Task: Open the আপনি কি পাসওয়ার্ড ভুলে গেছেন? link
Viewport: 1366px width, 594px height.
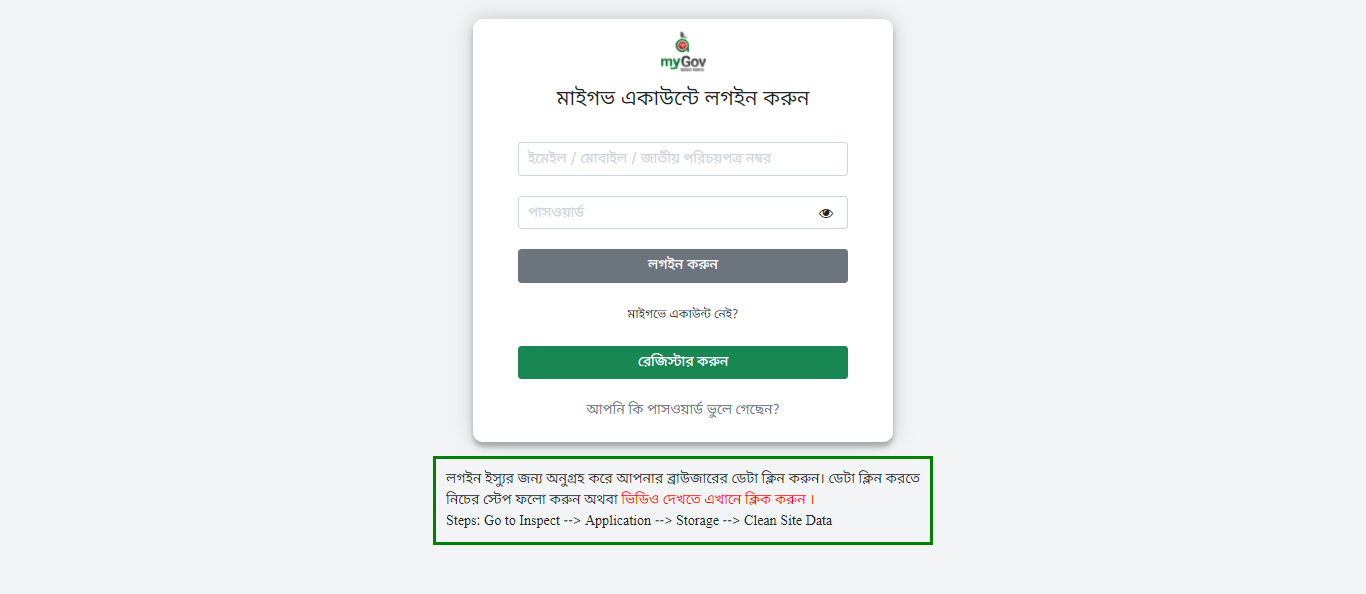Action: [x=683, y=409]
